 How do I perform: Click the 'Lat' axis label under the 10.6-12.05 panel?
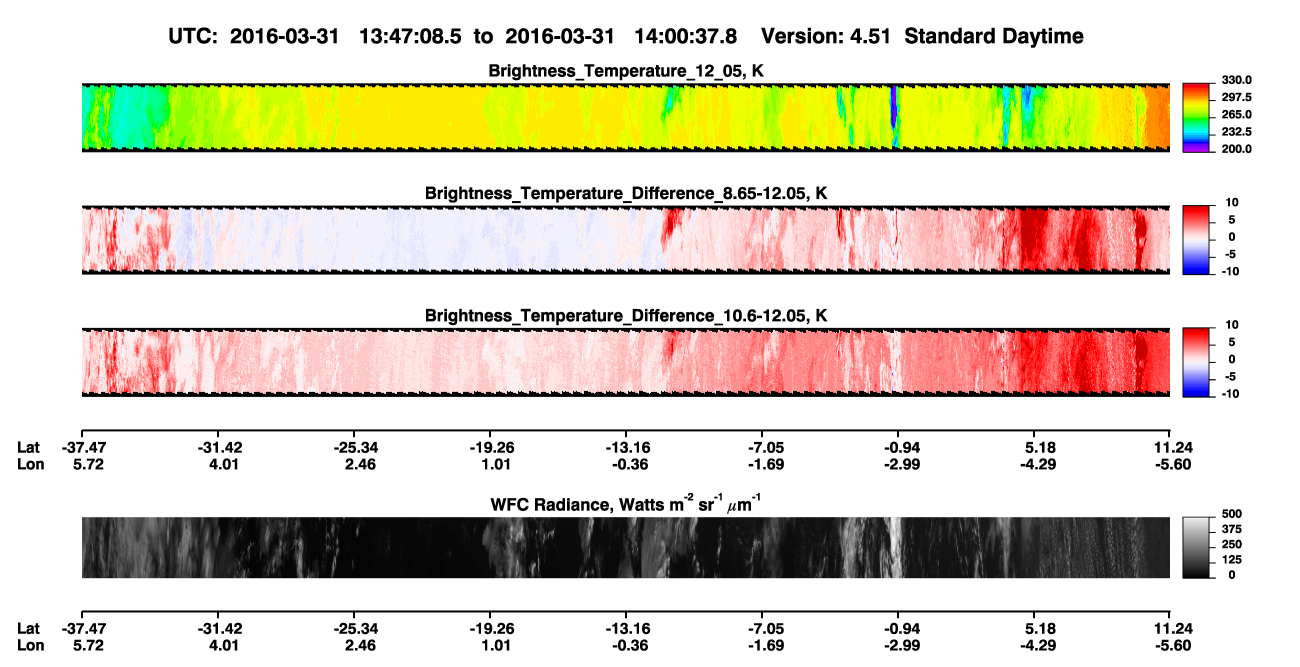(x=29, y=447)
